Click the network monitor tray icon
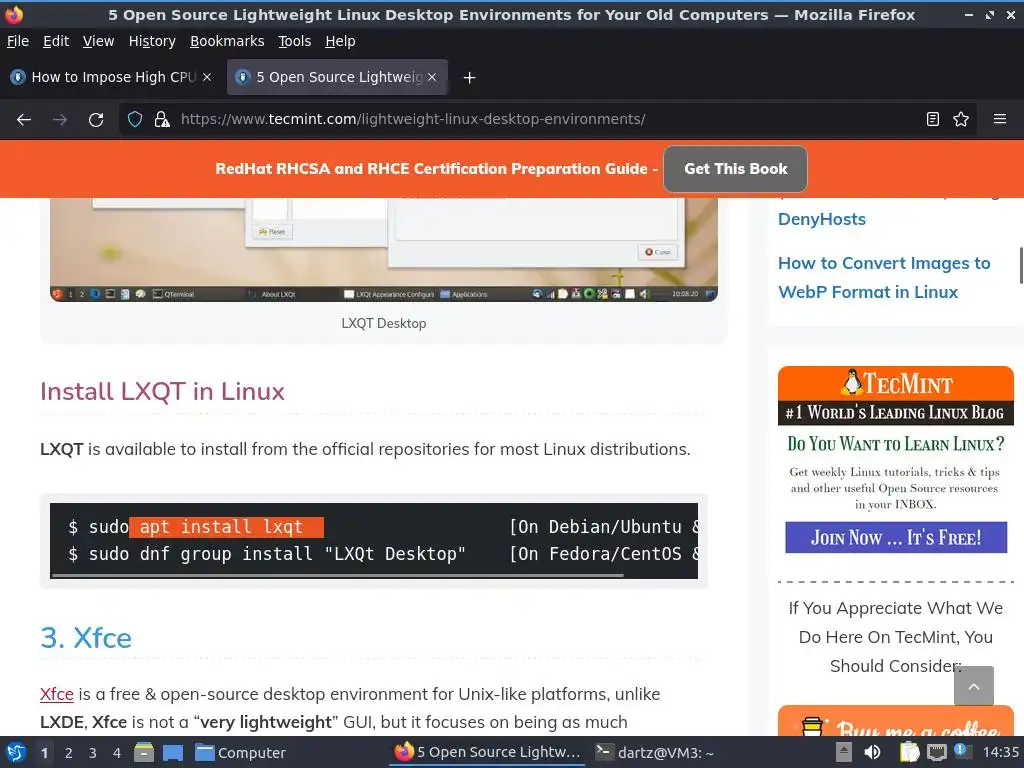This screenshot has height=768, width=1024. [936, 752]
